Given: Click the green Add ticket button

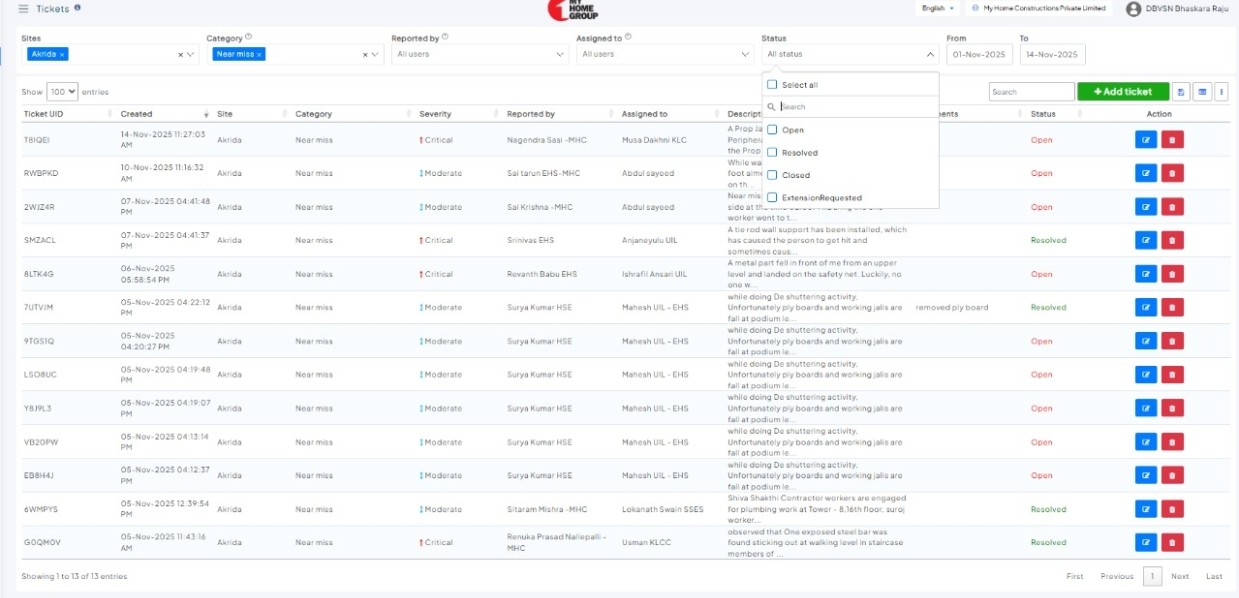Looking at the screenshot, I should [x=1122, y=92].
